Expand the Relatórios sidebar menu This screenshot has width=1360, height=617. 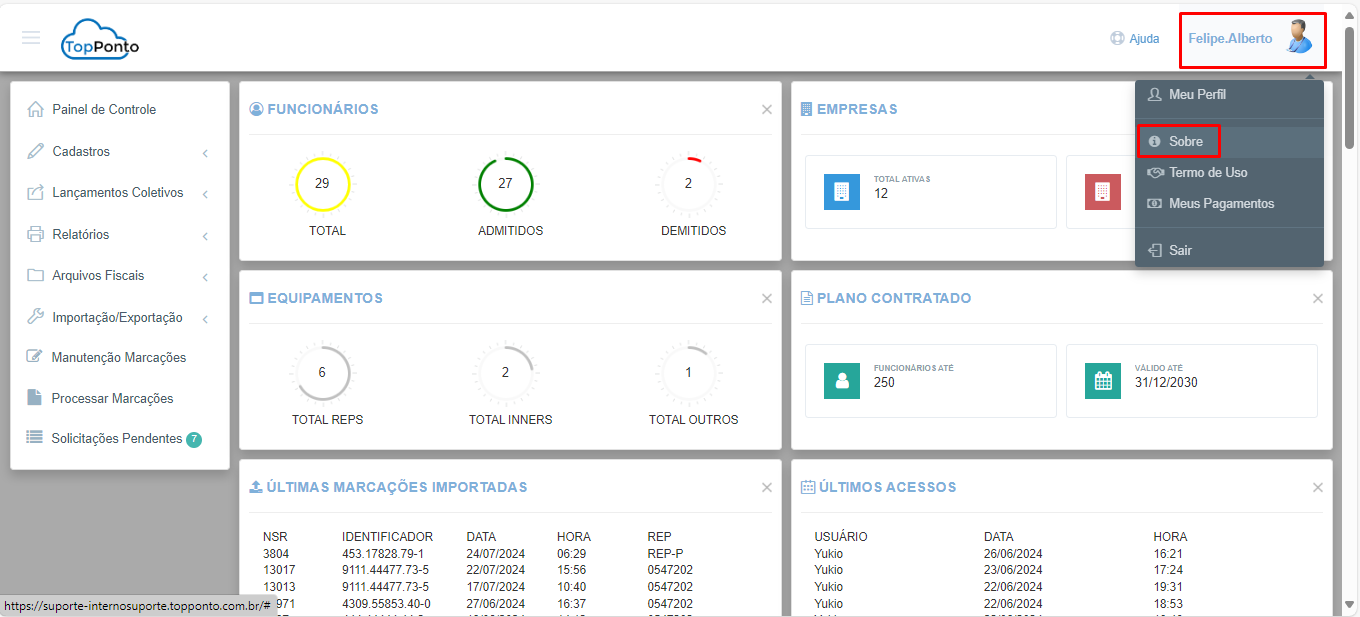pyautogui.click(x=119, y=235)
